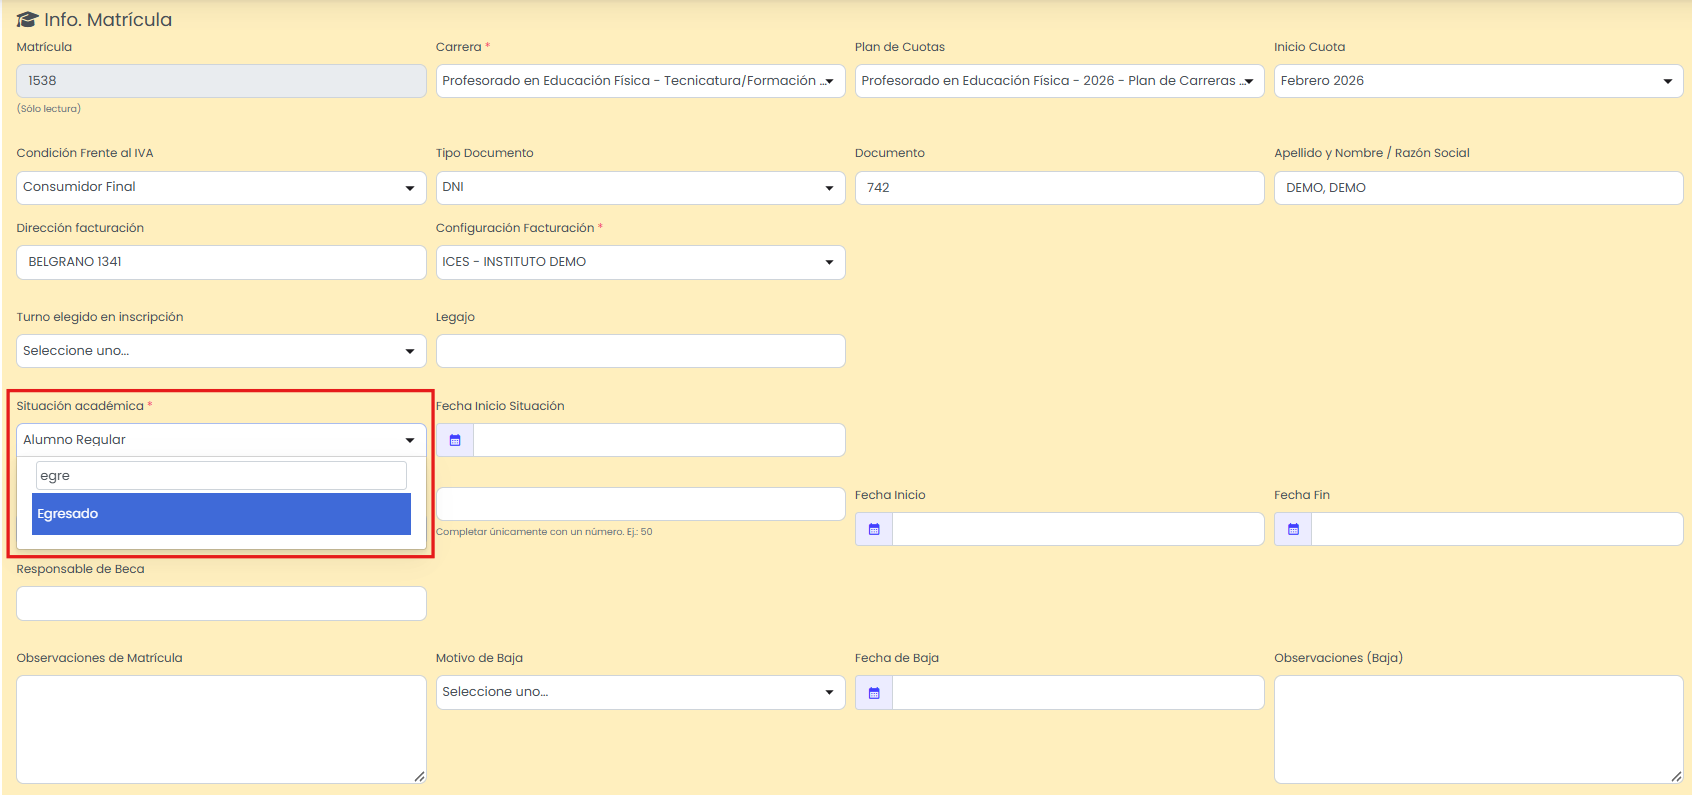Click the Legajo input field
This screenshot has height=795, width=1692.
point(640,351)
